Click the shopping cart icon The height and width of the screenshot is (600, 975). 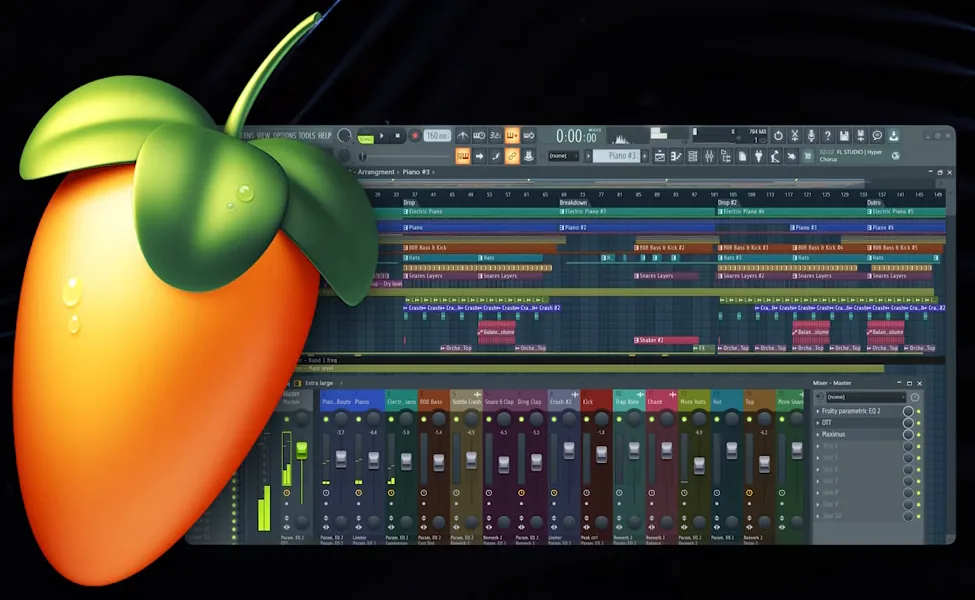(x=808, y=157)
